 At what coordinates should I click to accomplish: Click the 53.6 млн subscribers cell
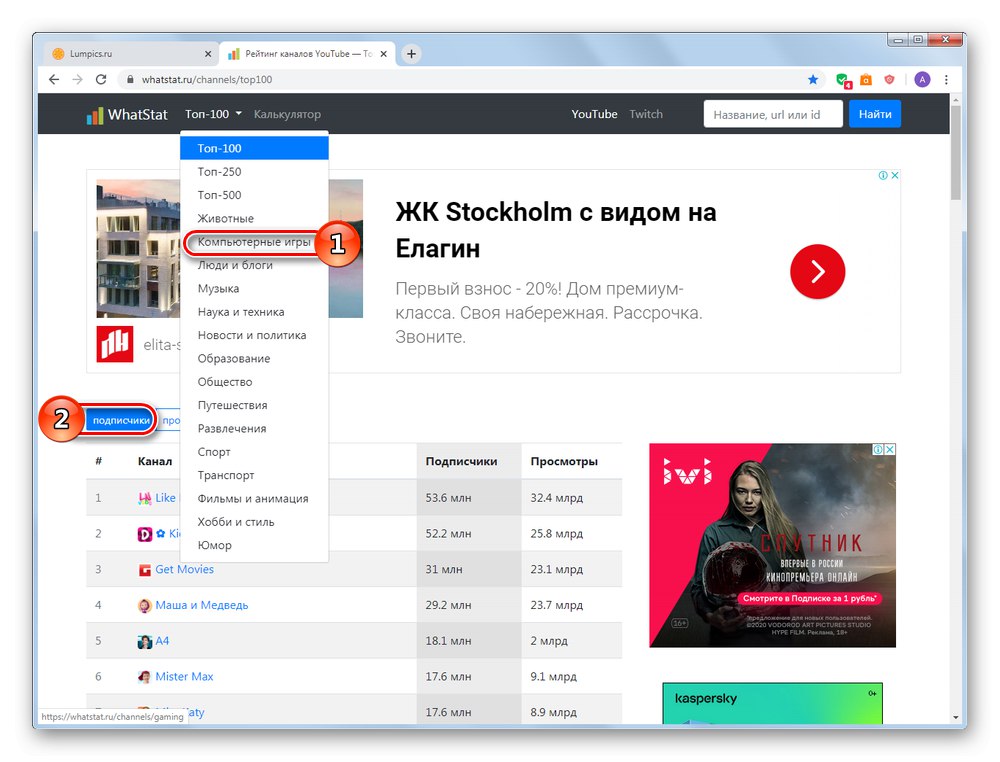coord(469,498)
